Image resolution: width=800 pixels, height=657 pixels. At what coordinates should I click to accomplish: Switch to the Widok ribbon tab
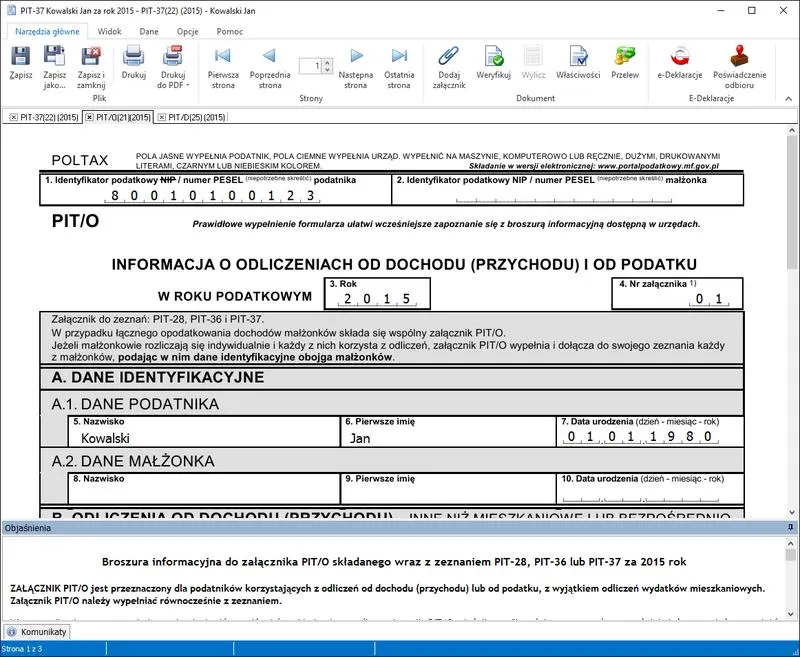[x=109, y=31]
